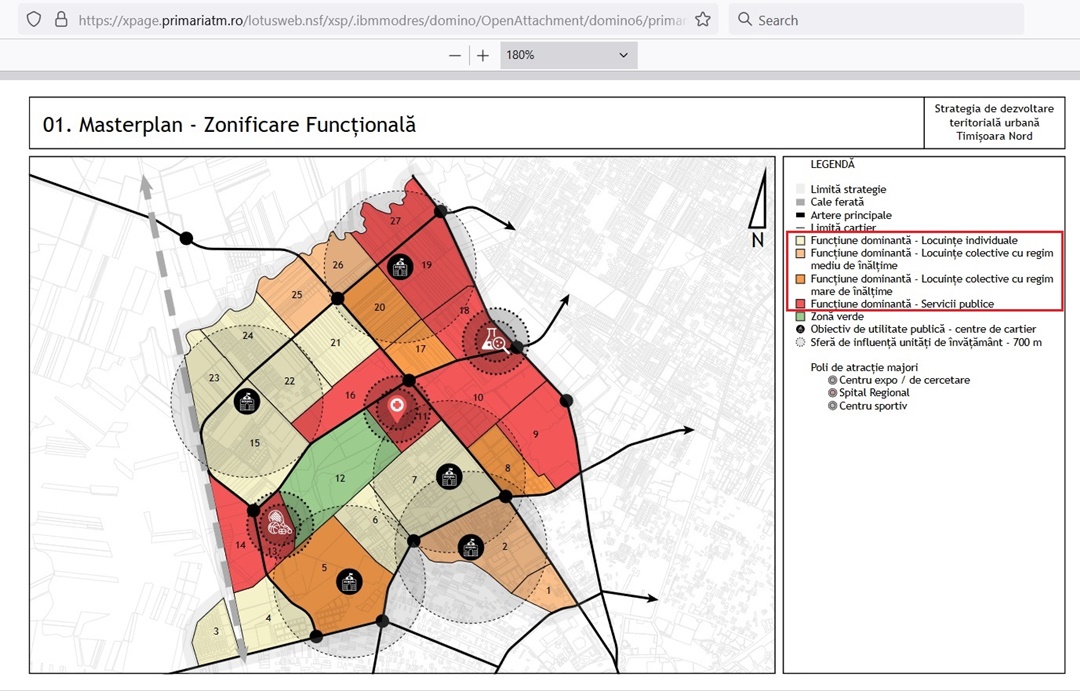Screen dimensions: 1080x691
Task: Click zone number 26 on the map
Action: (x=338, y=265)
